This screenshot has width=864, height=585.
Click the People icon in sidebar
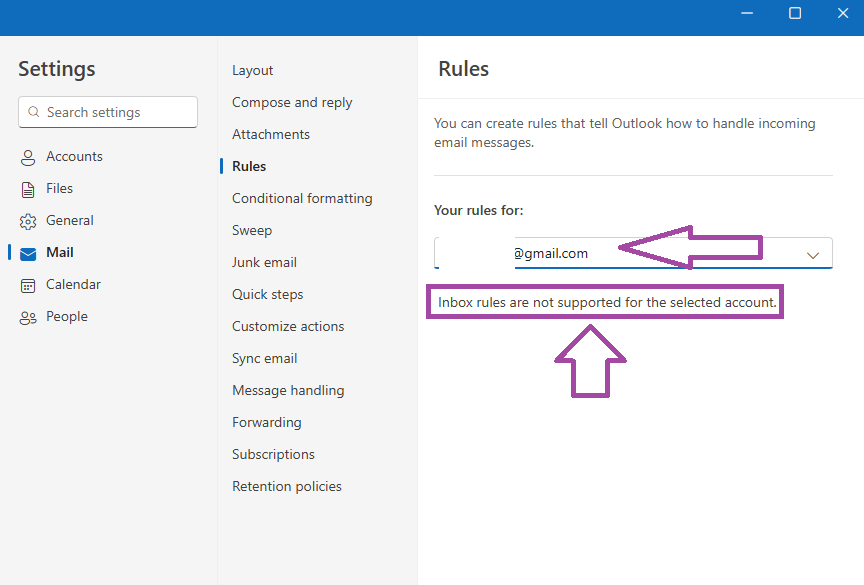(28, 318)
